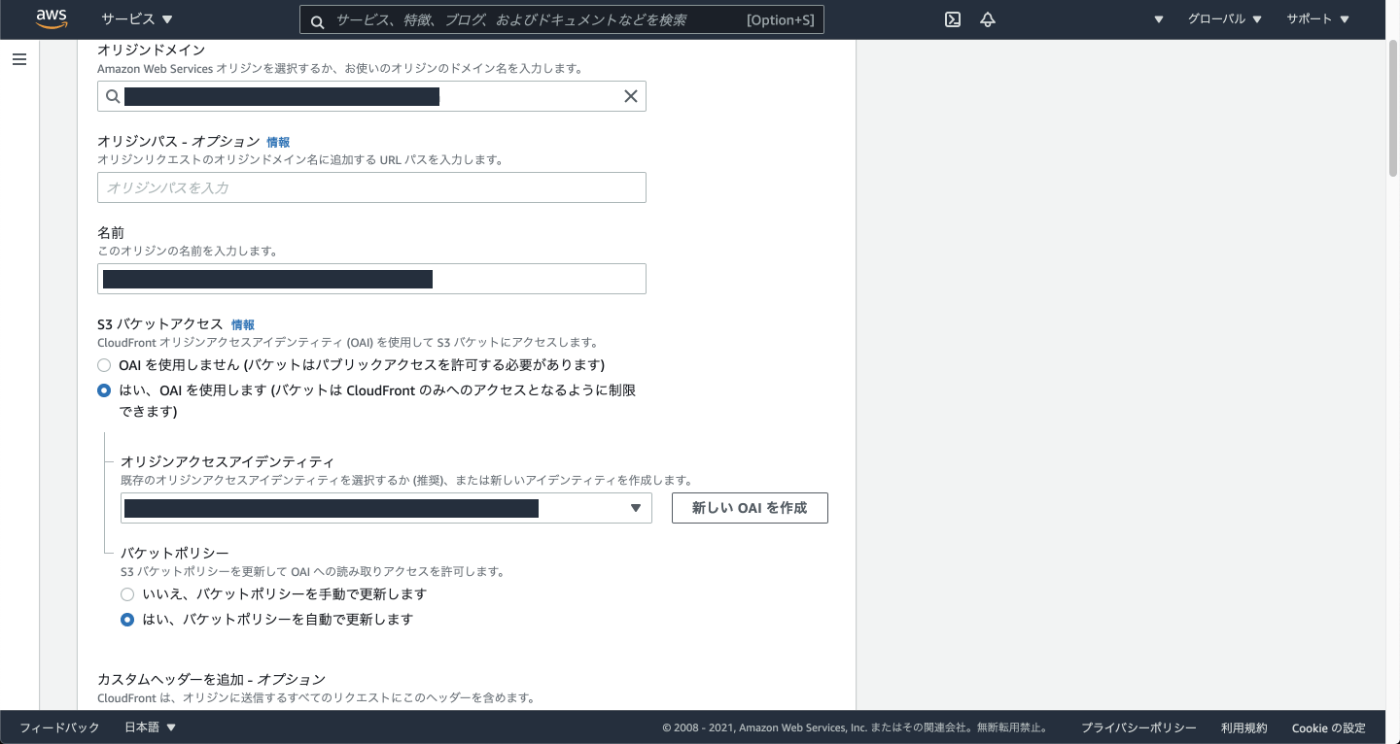Open the 日本語 language selector
Image resolution: width=1400 pixels, height=744 pixels.
click(x=150, y=728)
